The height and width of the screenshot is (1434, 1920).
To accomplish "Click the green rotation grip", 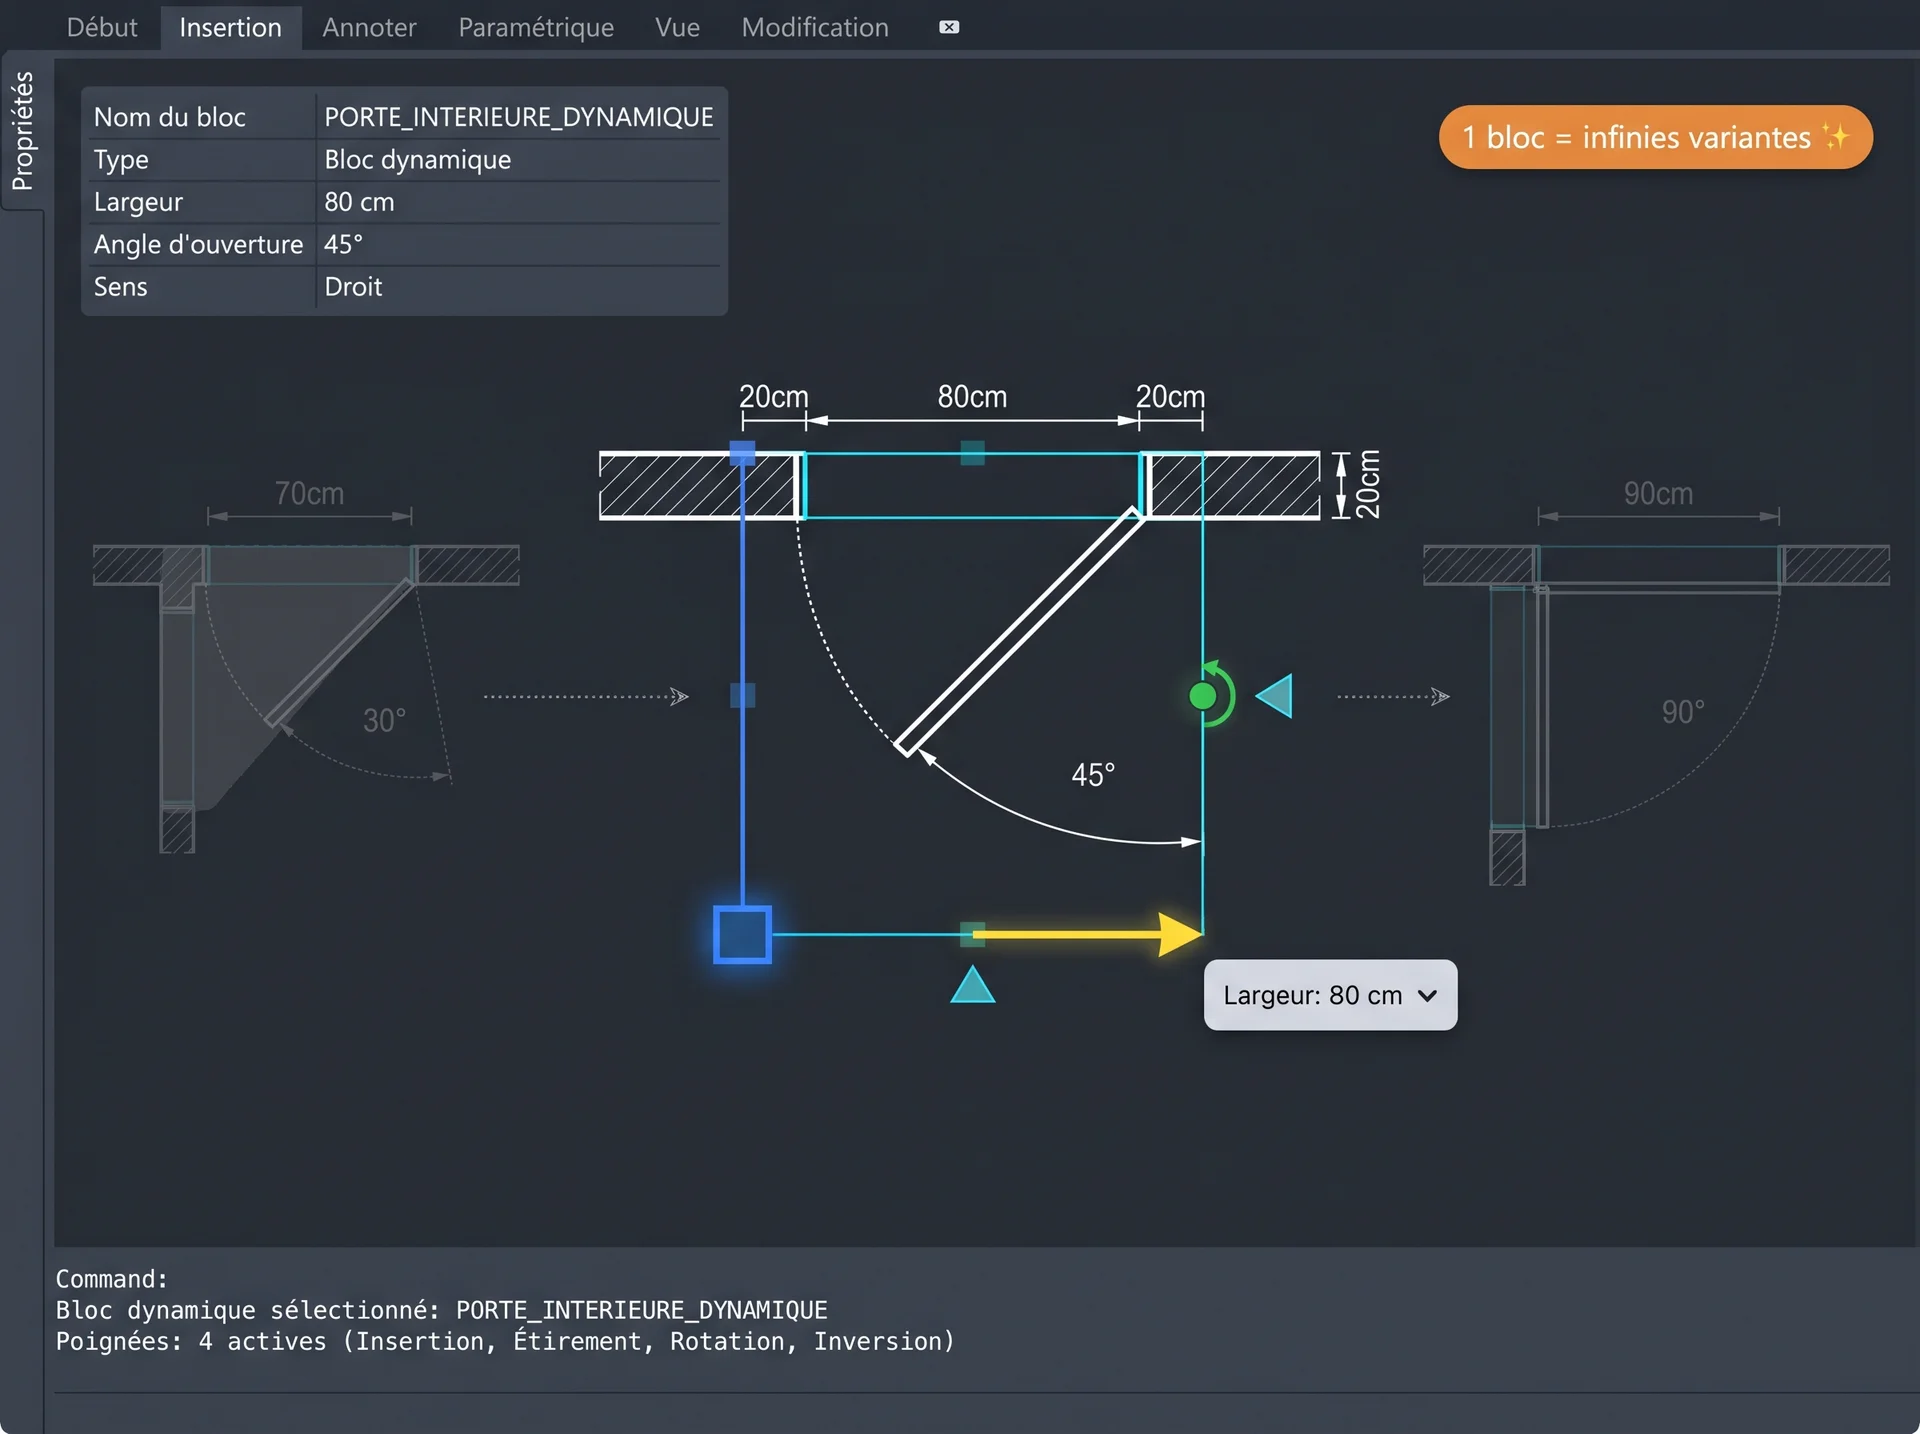I will (1203, 696).
